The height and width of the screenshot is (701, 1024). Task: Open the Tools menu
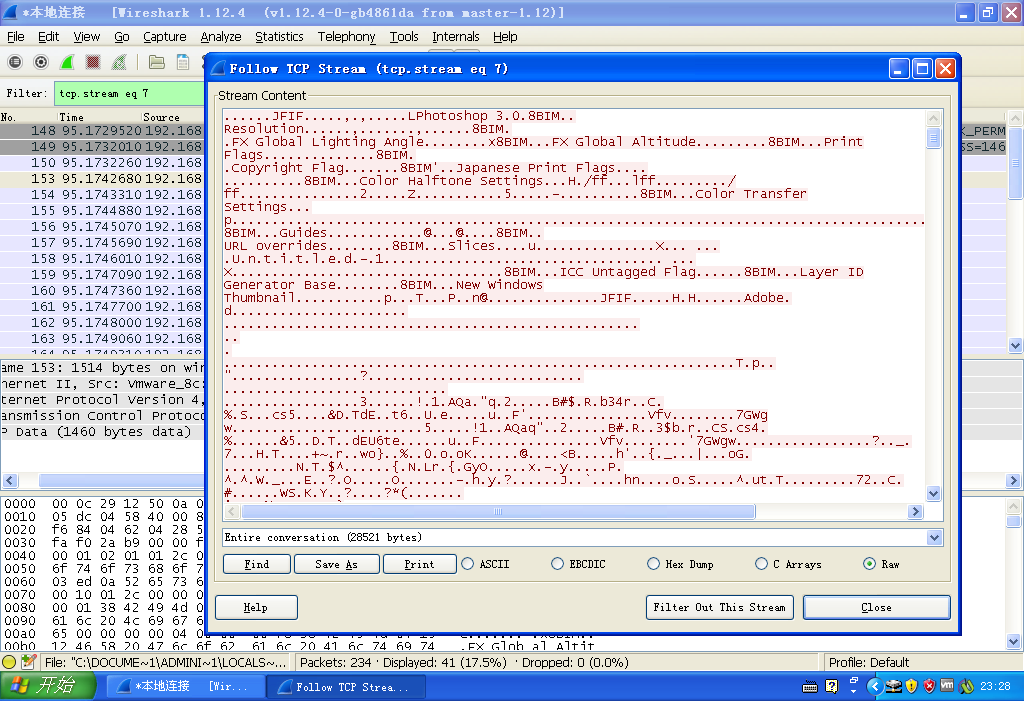point(404,37)
